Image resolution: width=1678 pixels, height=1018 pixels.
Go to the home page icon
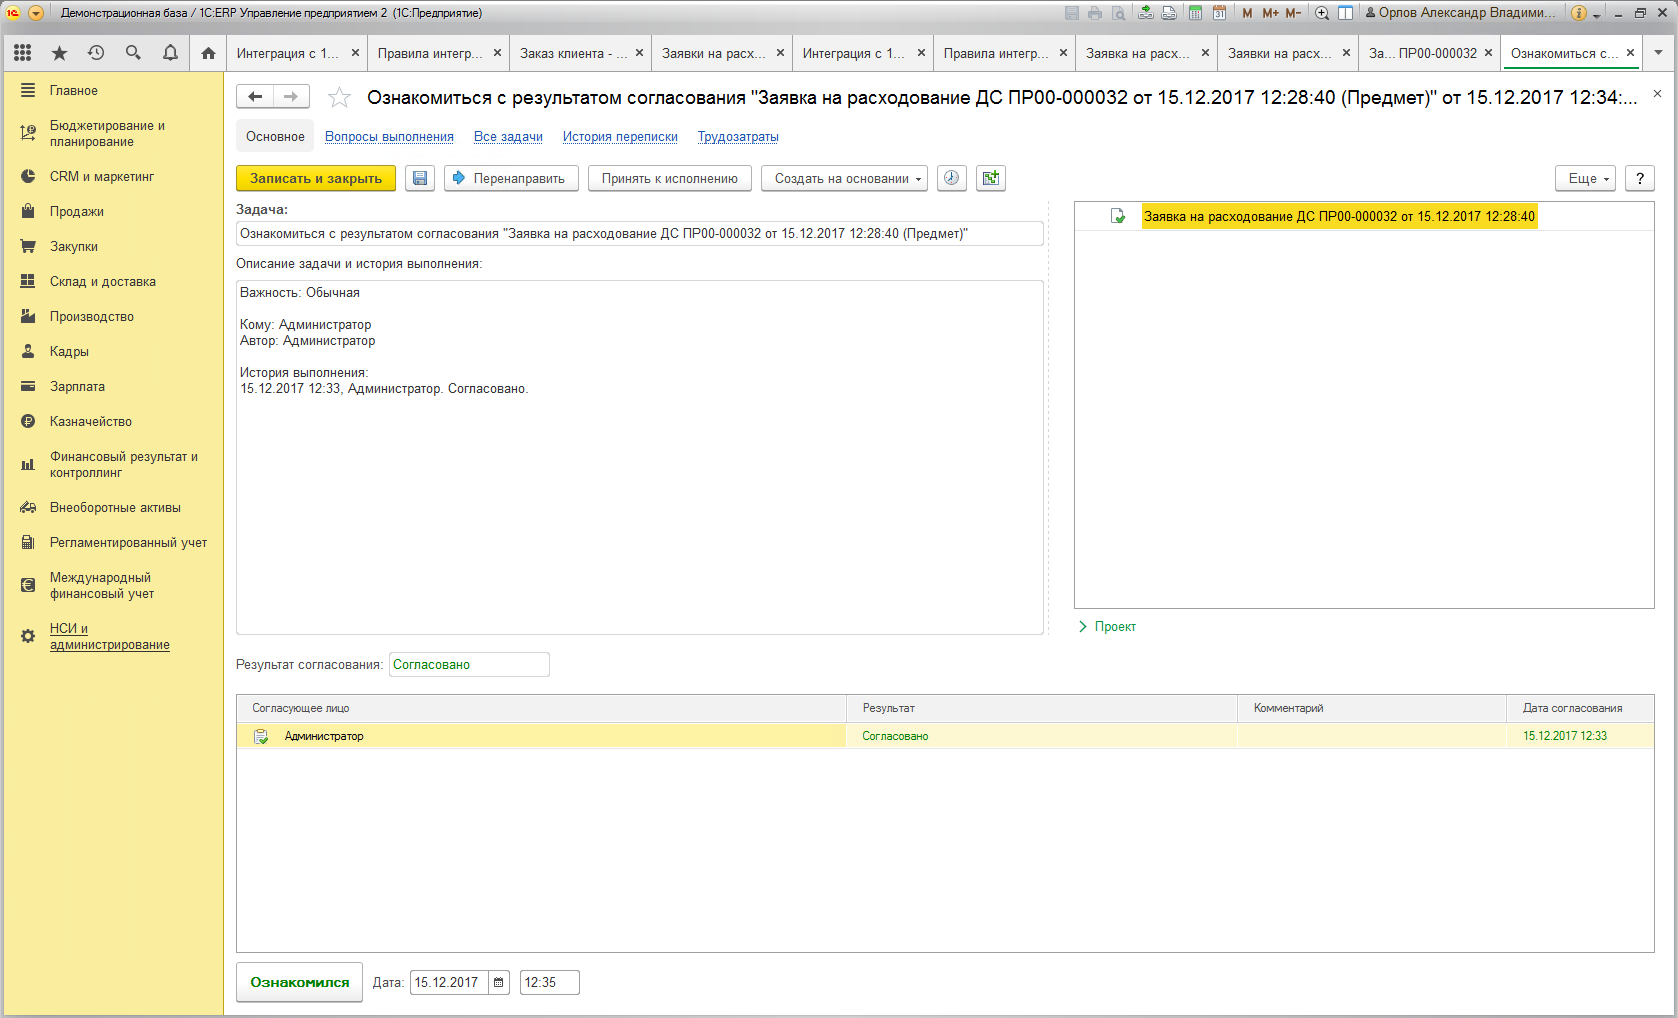208,53
